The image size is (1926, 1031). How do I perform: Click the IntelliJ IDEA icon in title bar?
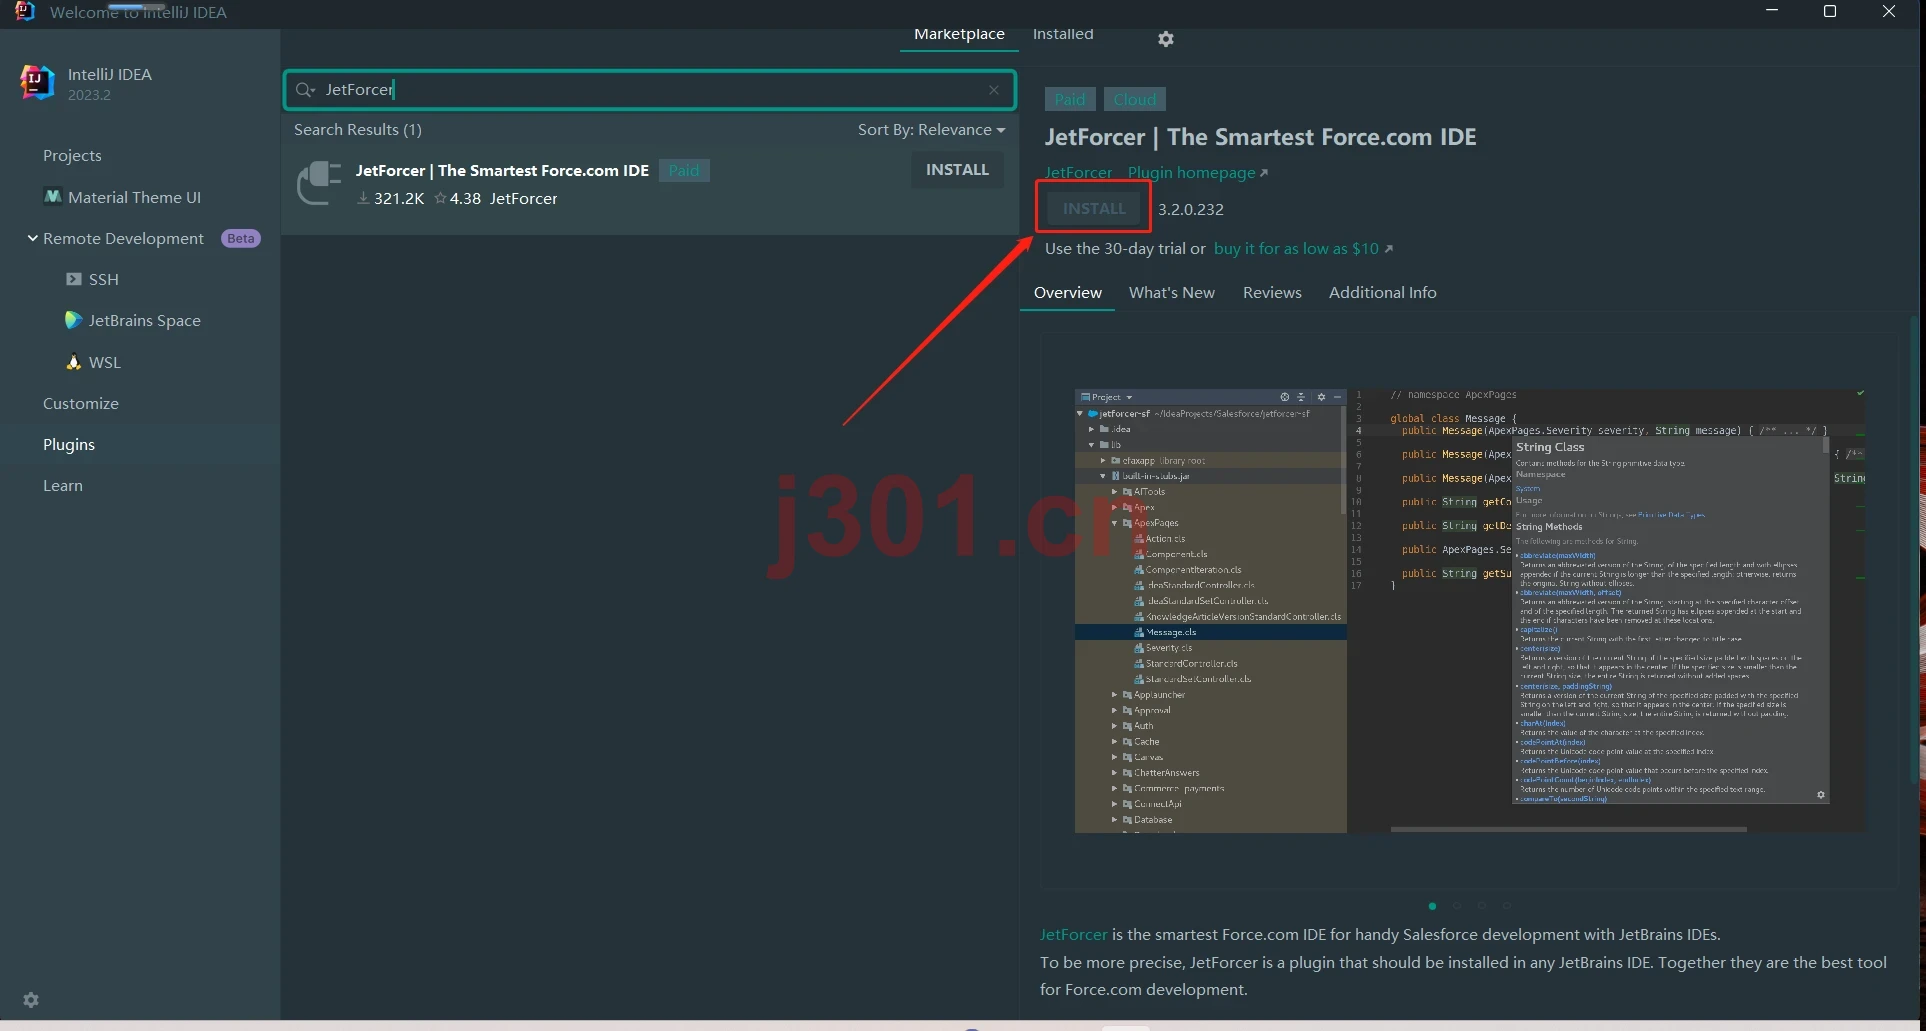point(25,11)
